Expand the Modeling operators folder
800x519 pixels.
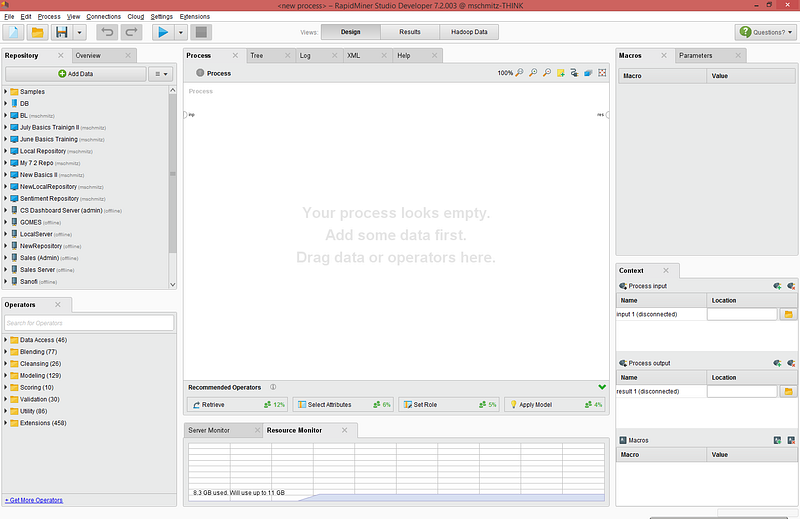[x=6, y=376]
